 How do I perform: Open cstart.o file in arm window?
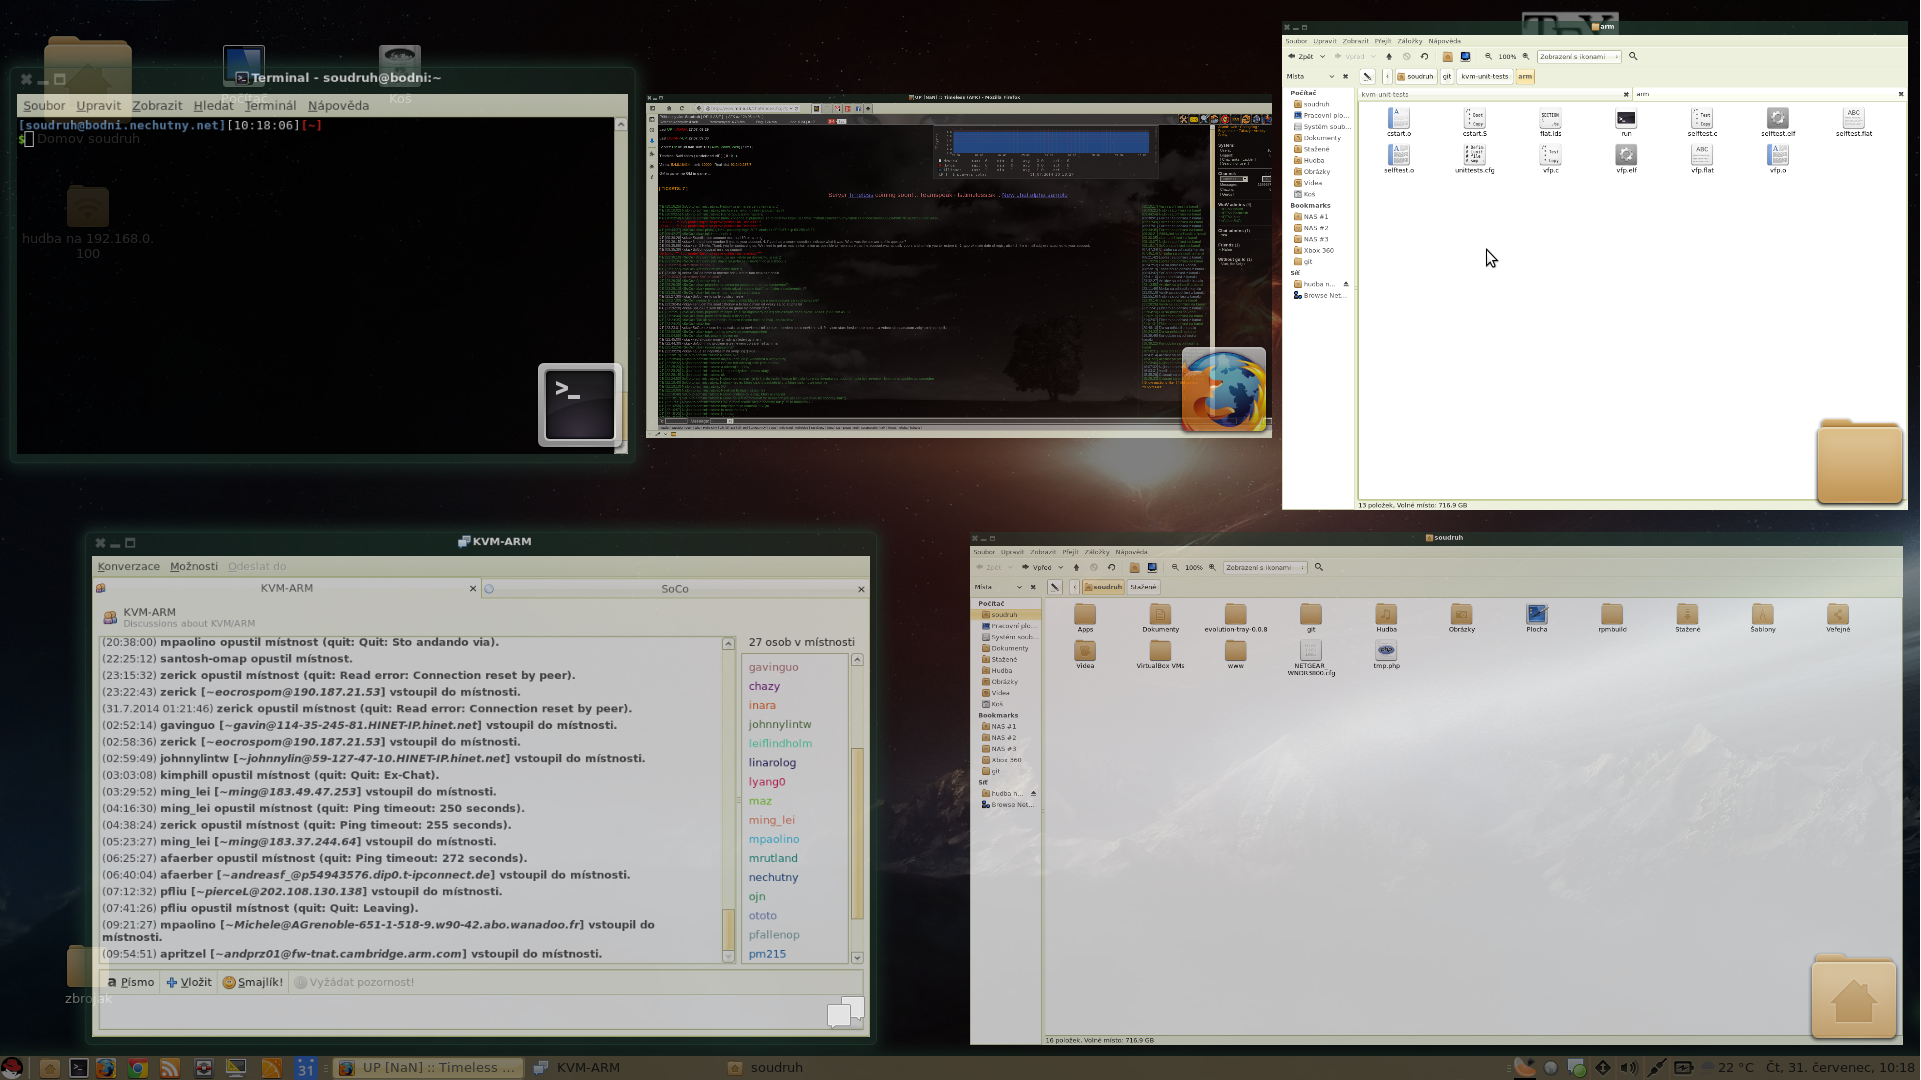1399,122
